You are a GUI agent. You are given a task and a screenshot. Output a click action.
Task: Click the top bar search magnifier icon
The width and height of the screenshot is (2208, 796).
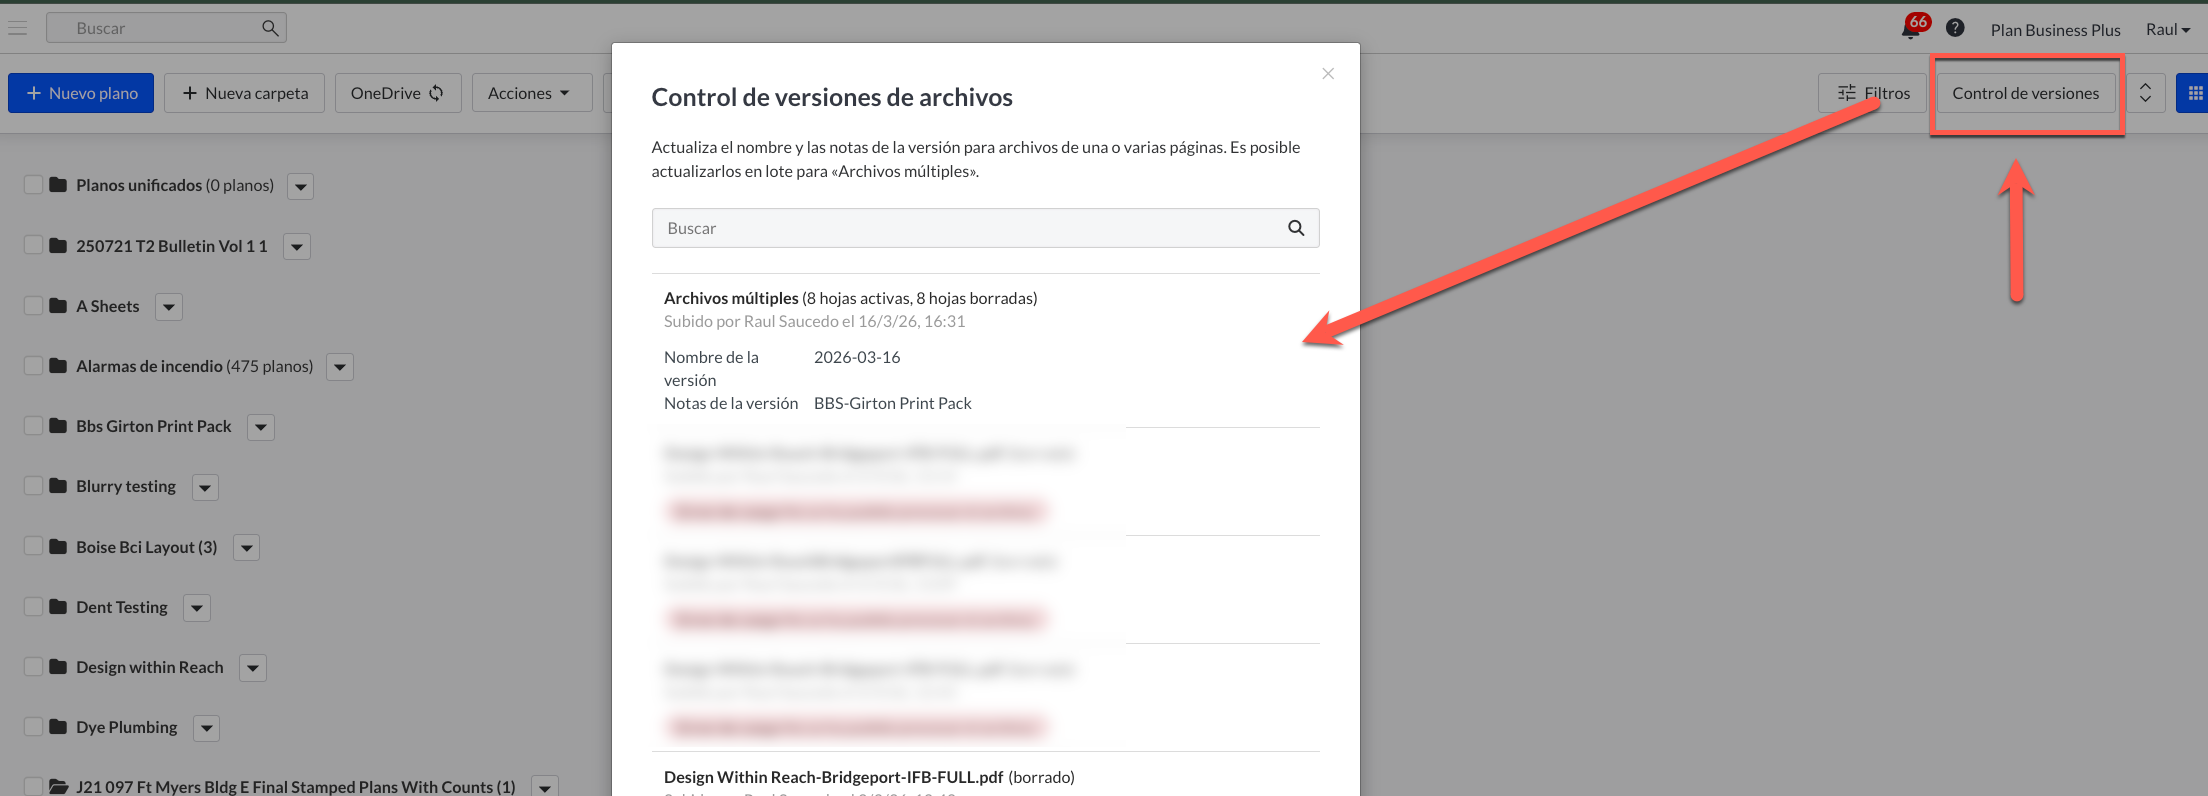coord(270,28)
